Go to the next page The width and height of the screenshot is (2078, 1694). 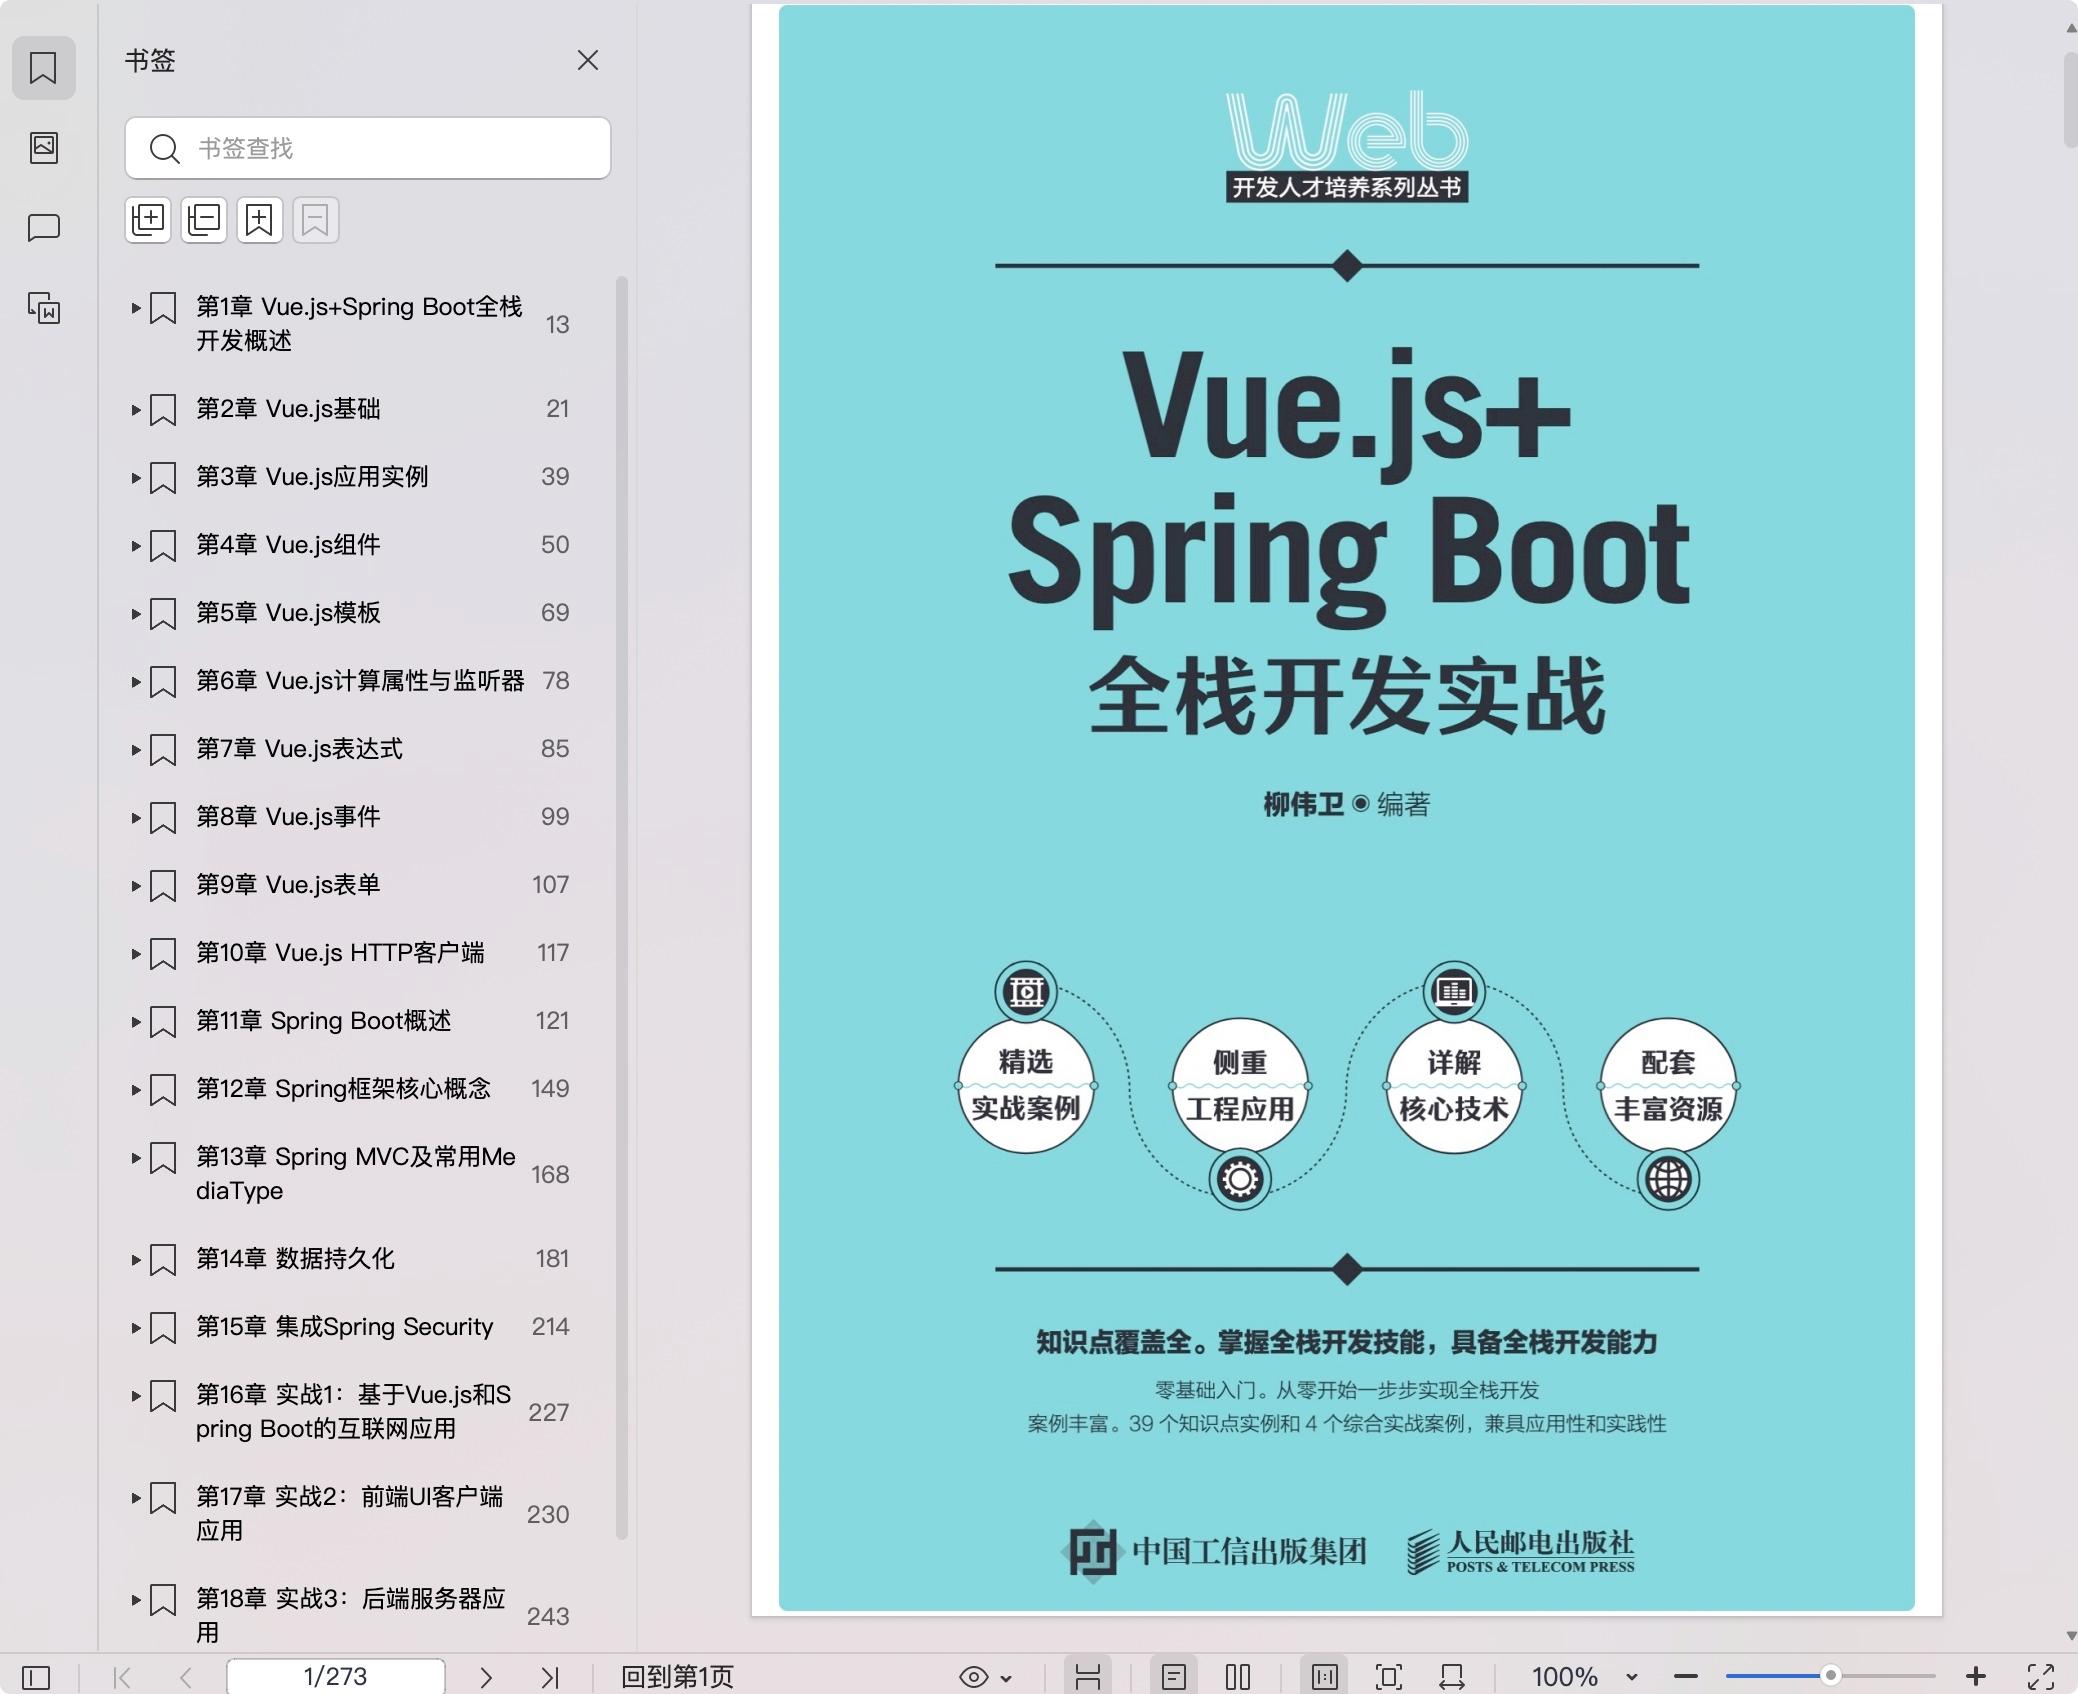pyautogui.click(x=486, y=1677)
